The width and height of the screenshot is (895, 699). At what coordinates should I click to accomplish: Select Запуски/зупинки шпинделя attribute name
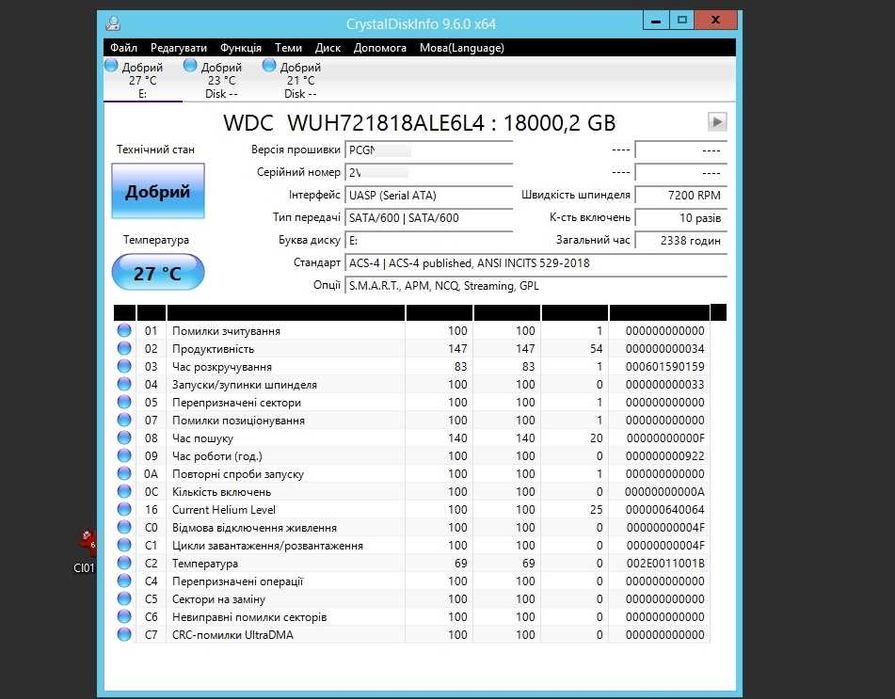point(244,385)
